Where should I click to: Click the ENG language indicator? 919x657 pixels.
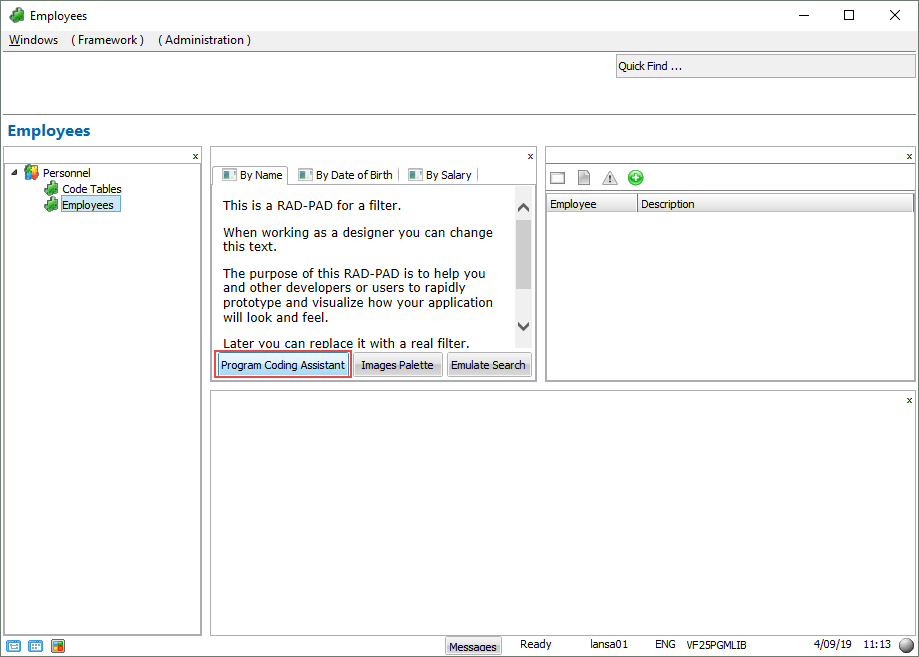665,644
